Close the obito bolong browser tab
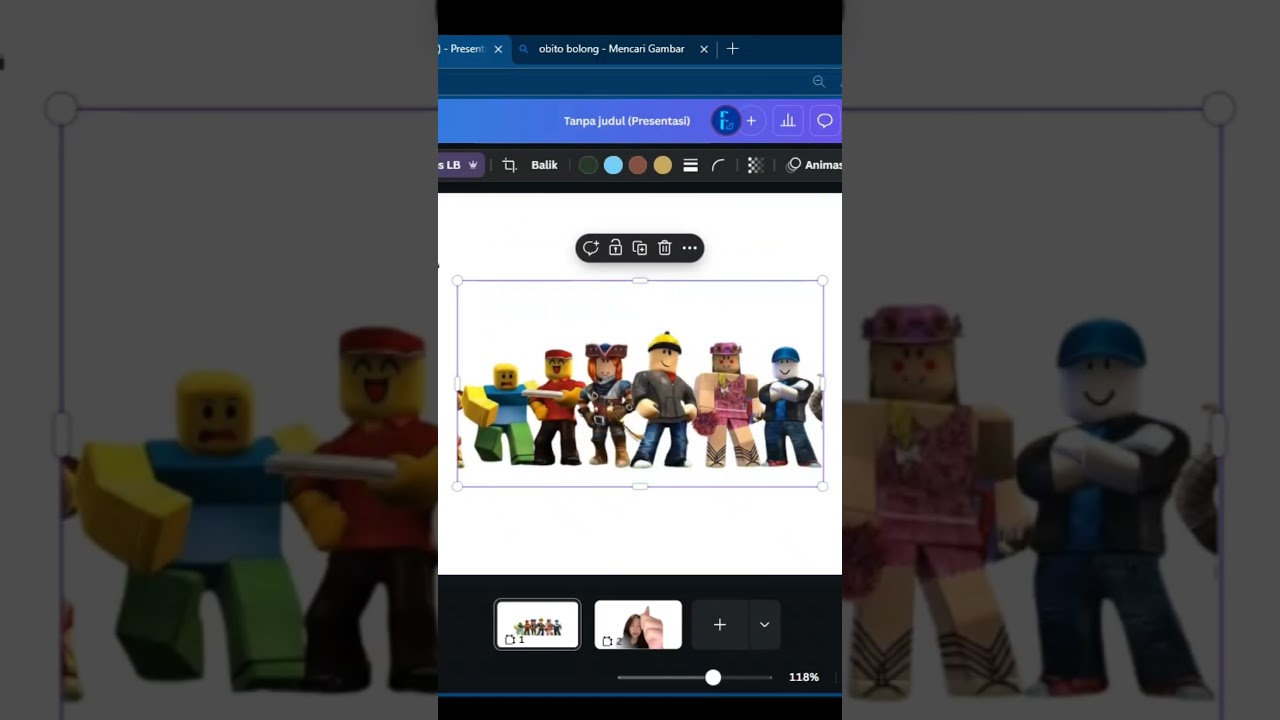This screenshot has height=720, width=1280. click(x=704, y=49)
